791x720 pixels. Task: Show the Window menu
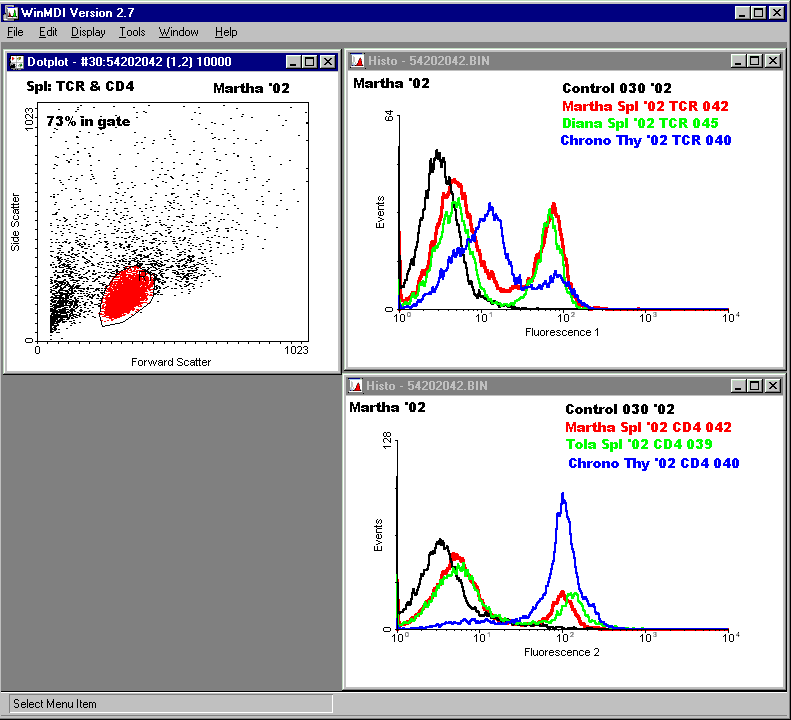coord(179,32)
